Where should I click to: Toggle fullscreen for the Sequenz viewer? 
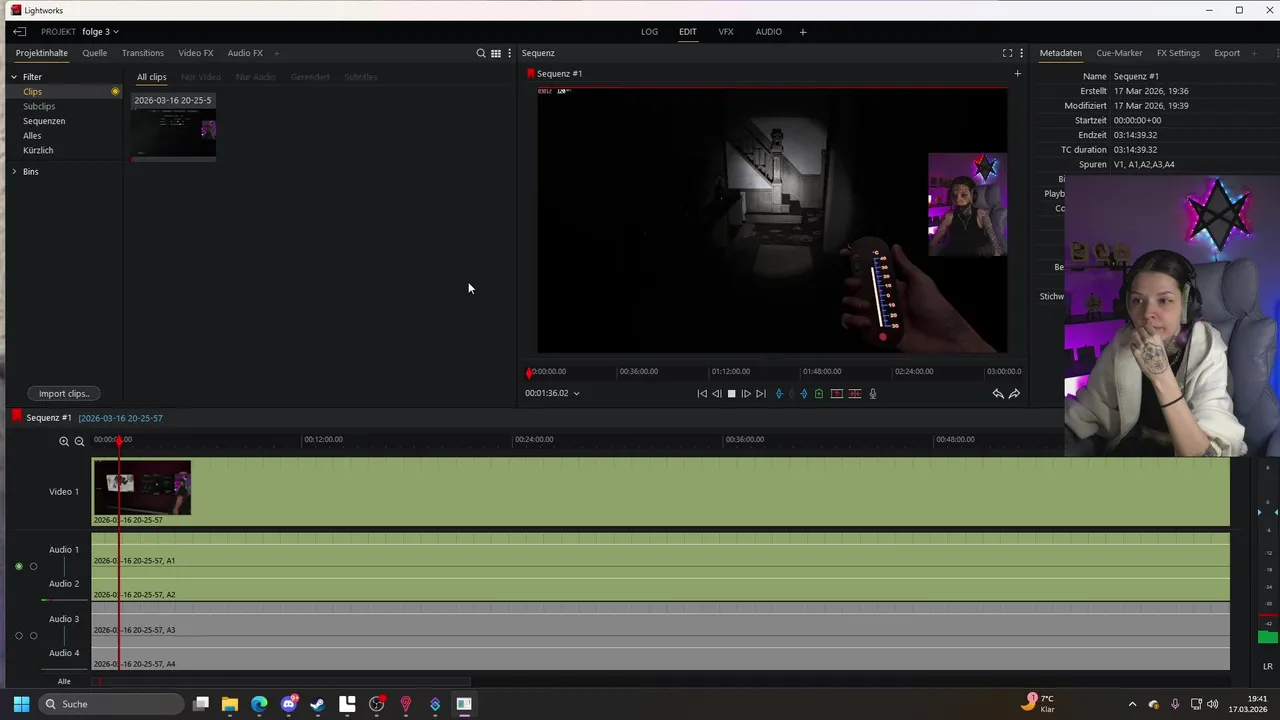pyautogui.click(x=1007, y=53)
